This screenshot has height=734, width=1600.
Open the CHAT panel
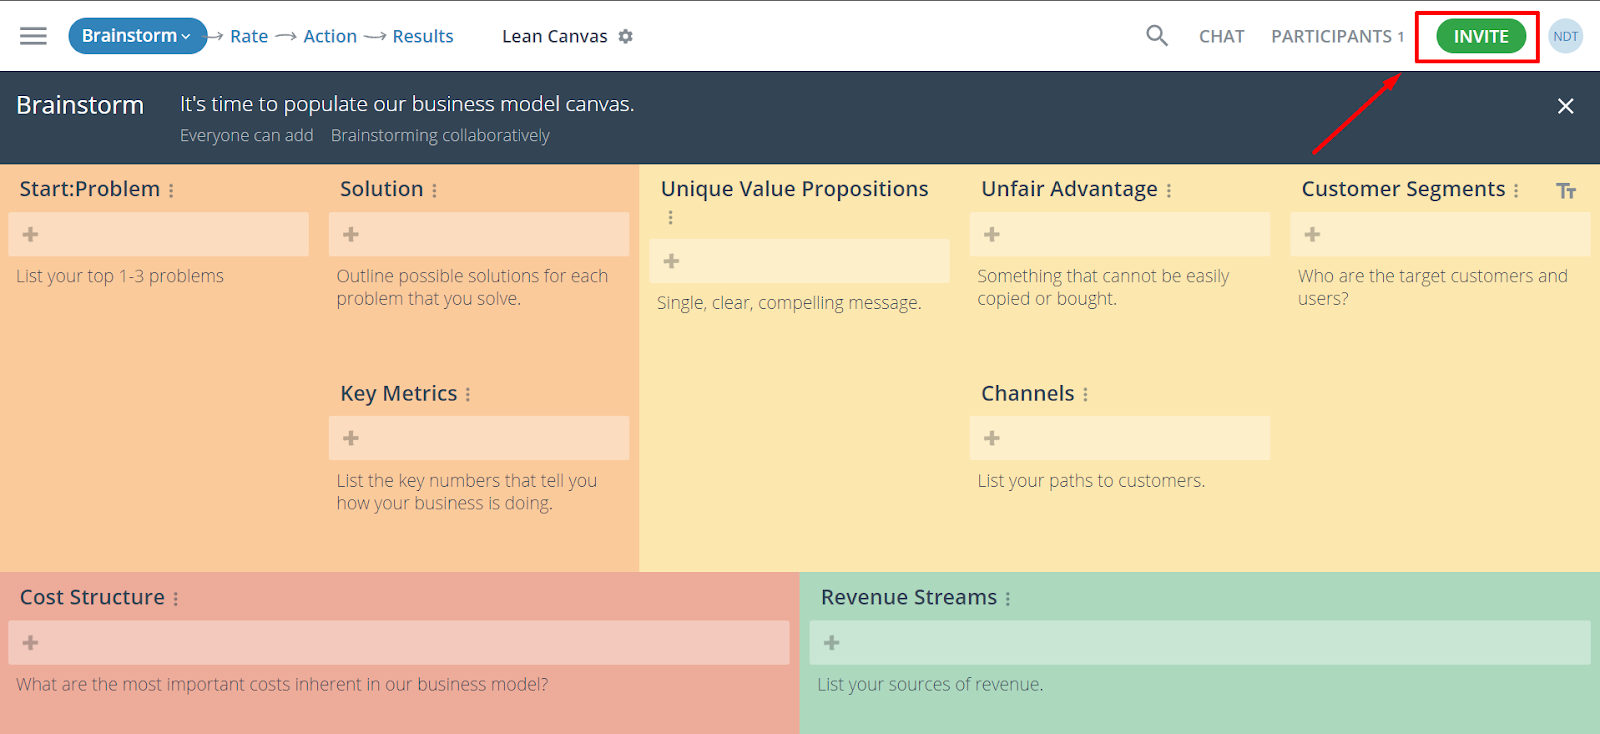click(1221, 36)
